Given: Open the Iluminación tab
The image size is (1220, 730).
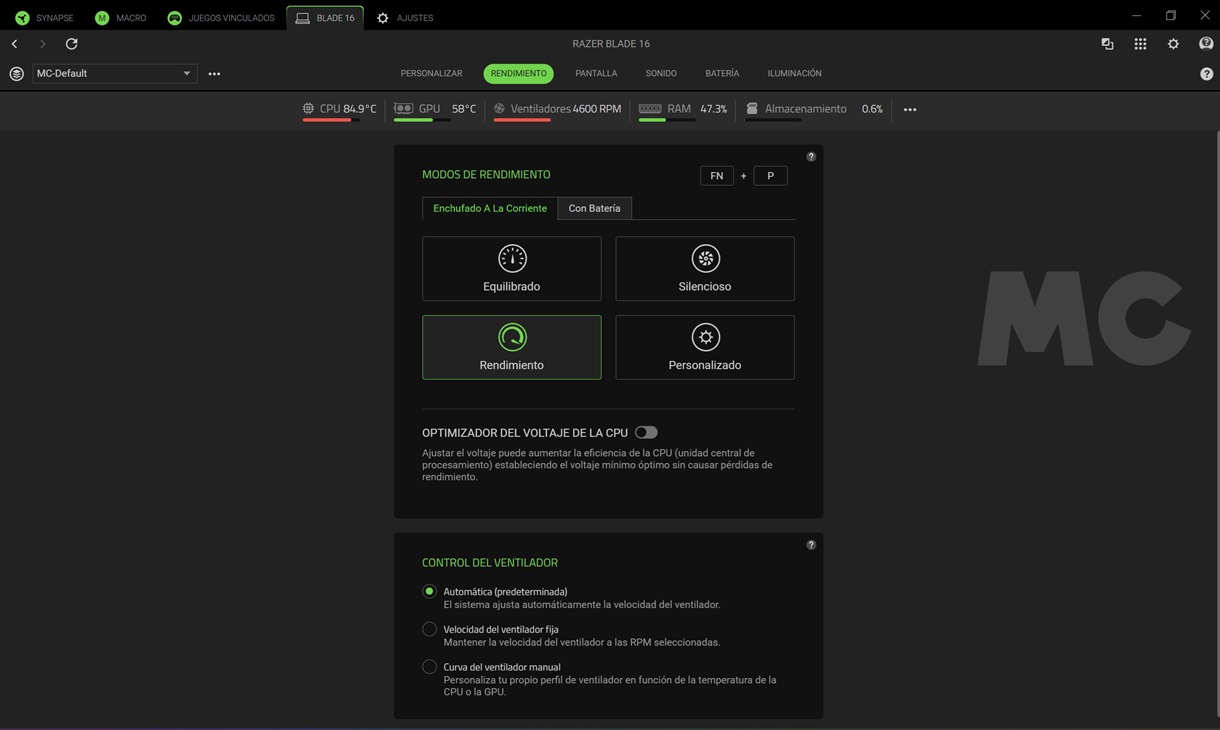Looking at the screenshot, I should [794, 73].
